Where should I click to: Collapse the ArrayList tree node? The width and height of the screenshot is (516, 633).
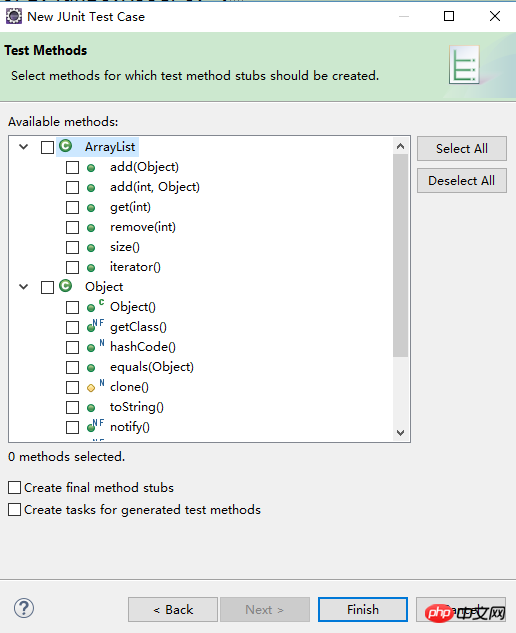pos(24,147)
